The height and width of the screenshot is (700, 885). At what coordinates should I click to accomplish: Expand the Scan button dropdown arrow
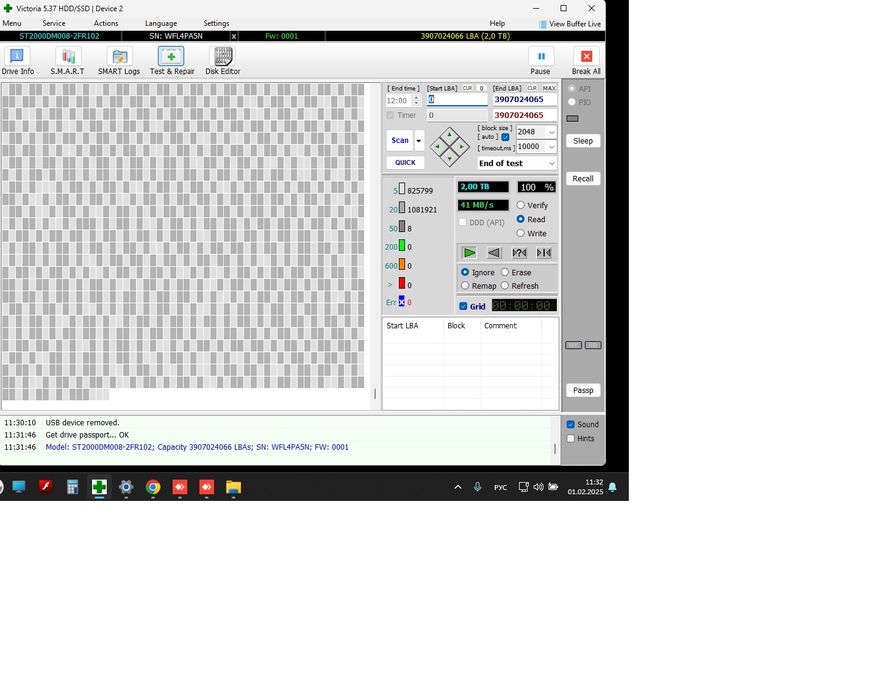pos(419,141)
